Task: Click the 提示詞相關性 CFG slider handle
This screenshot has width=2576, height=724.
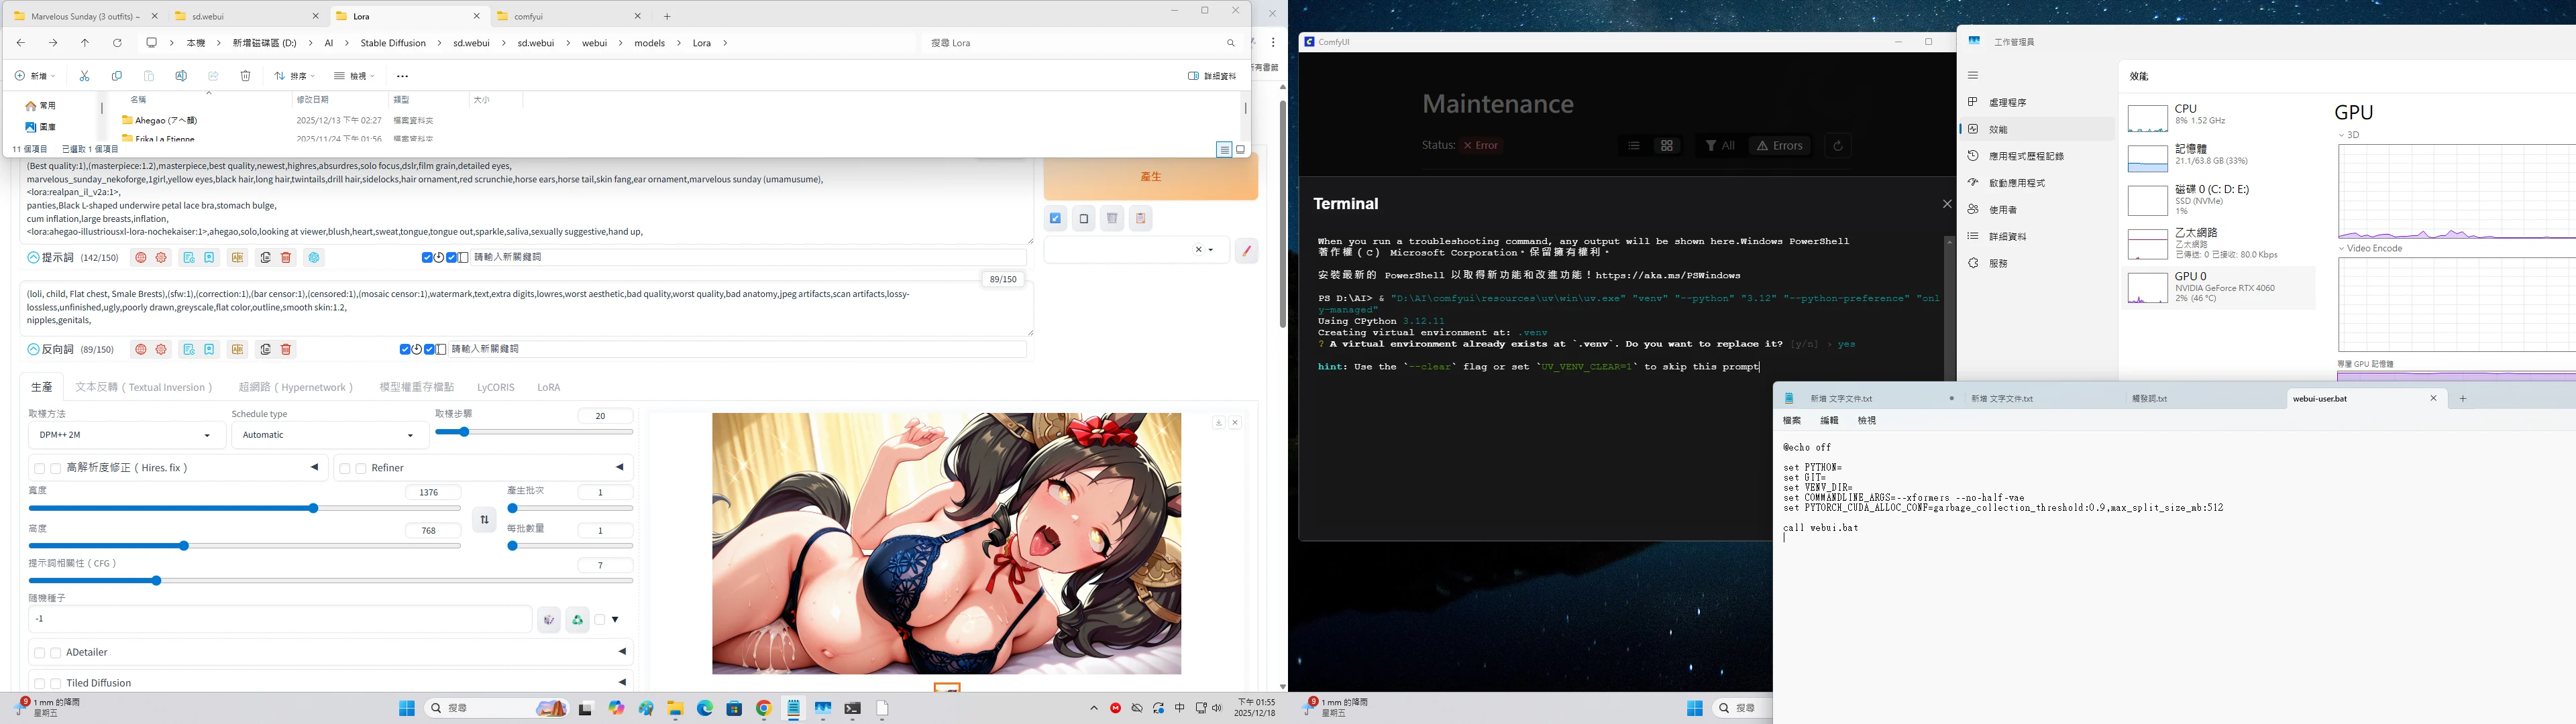Action: pyautogui.click(x=157, y=581)
